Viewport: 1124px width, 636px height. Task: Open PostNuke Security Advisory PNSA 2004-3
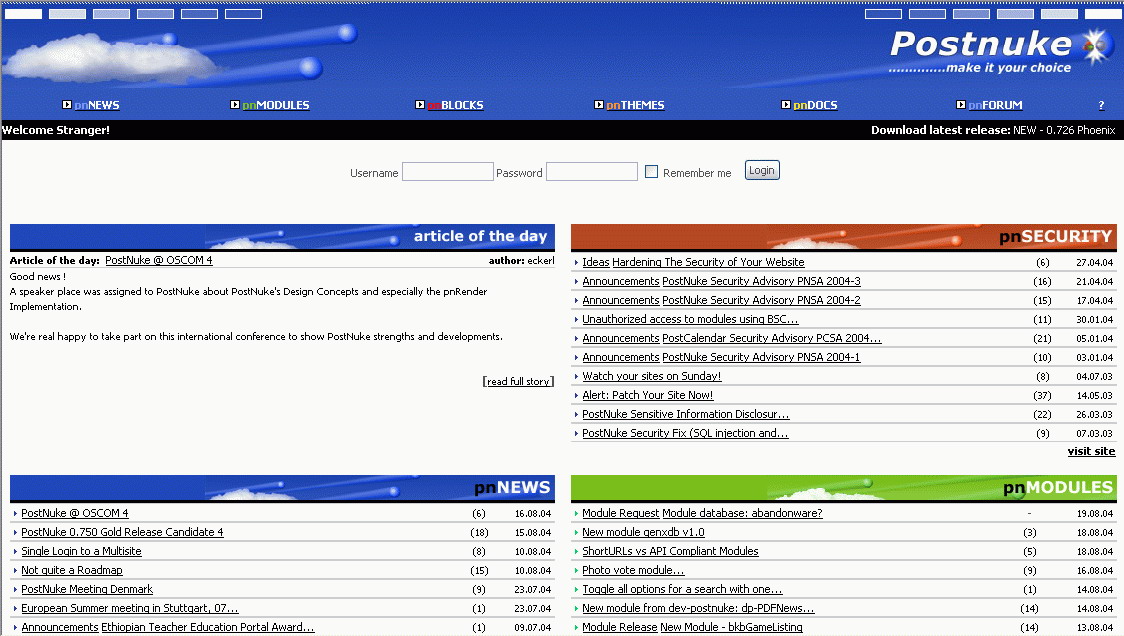(x=761, y=281)
